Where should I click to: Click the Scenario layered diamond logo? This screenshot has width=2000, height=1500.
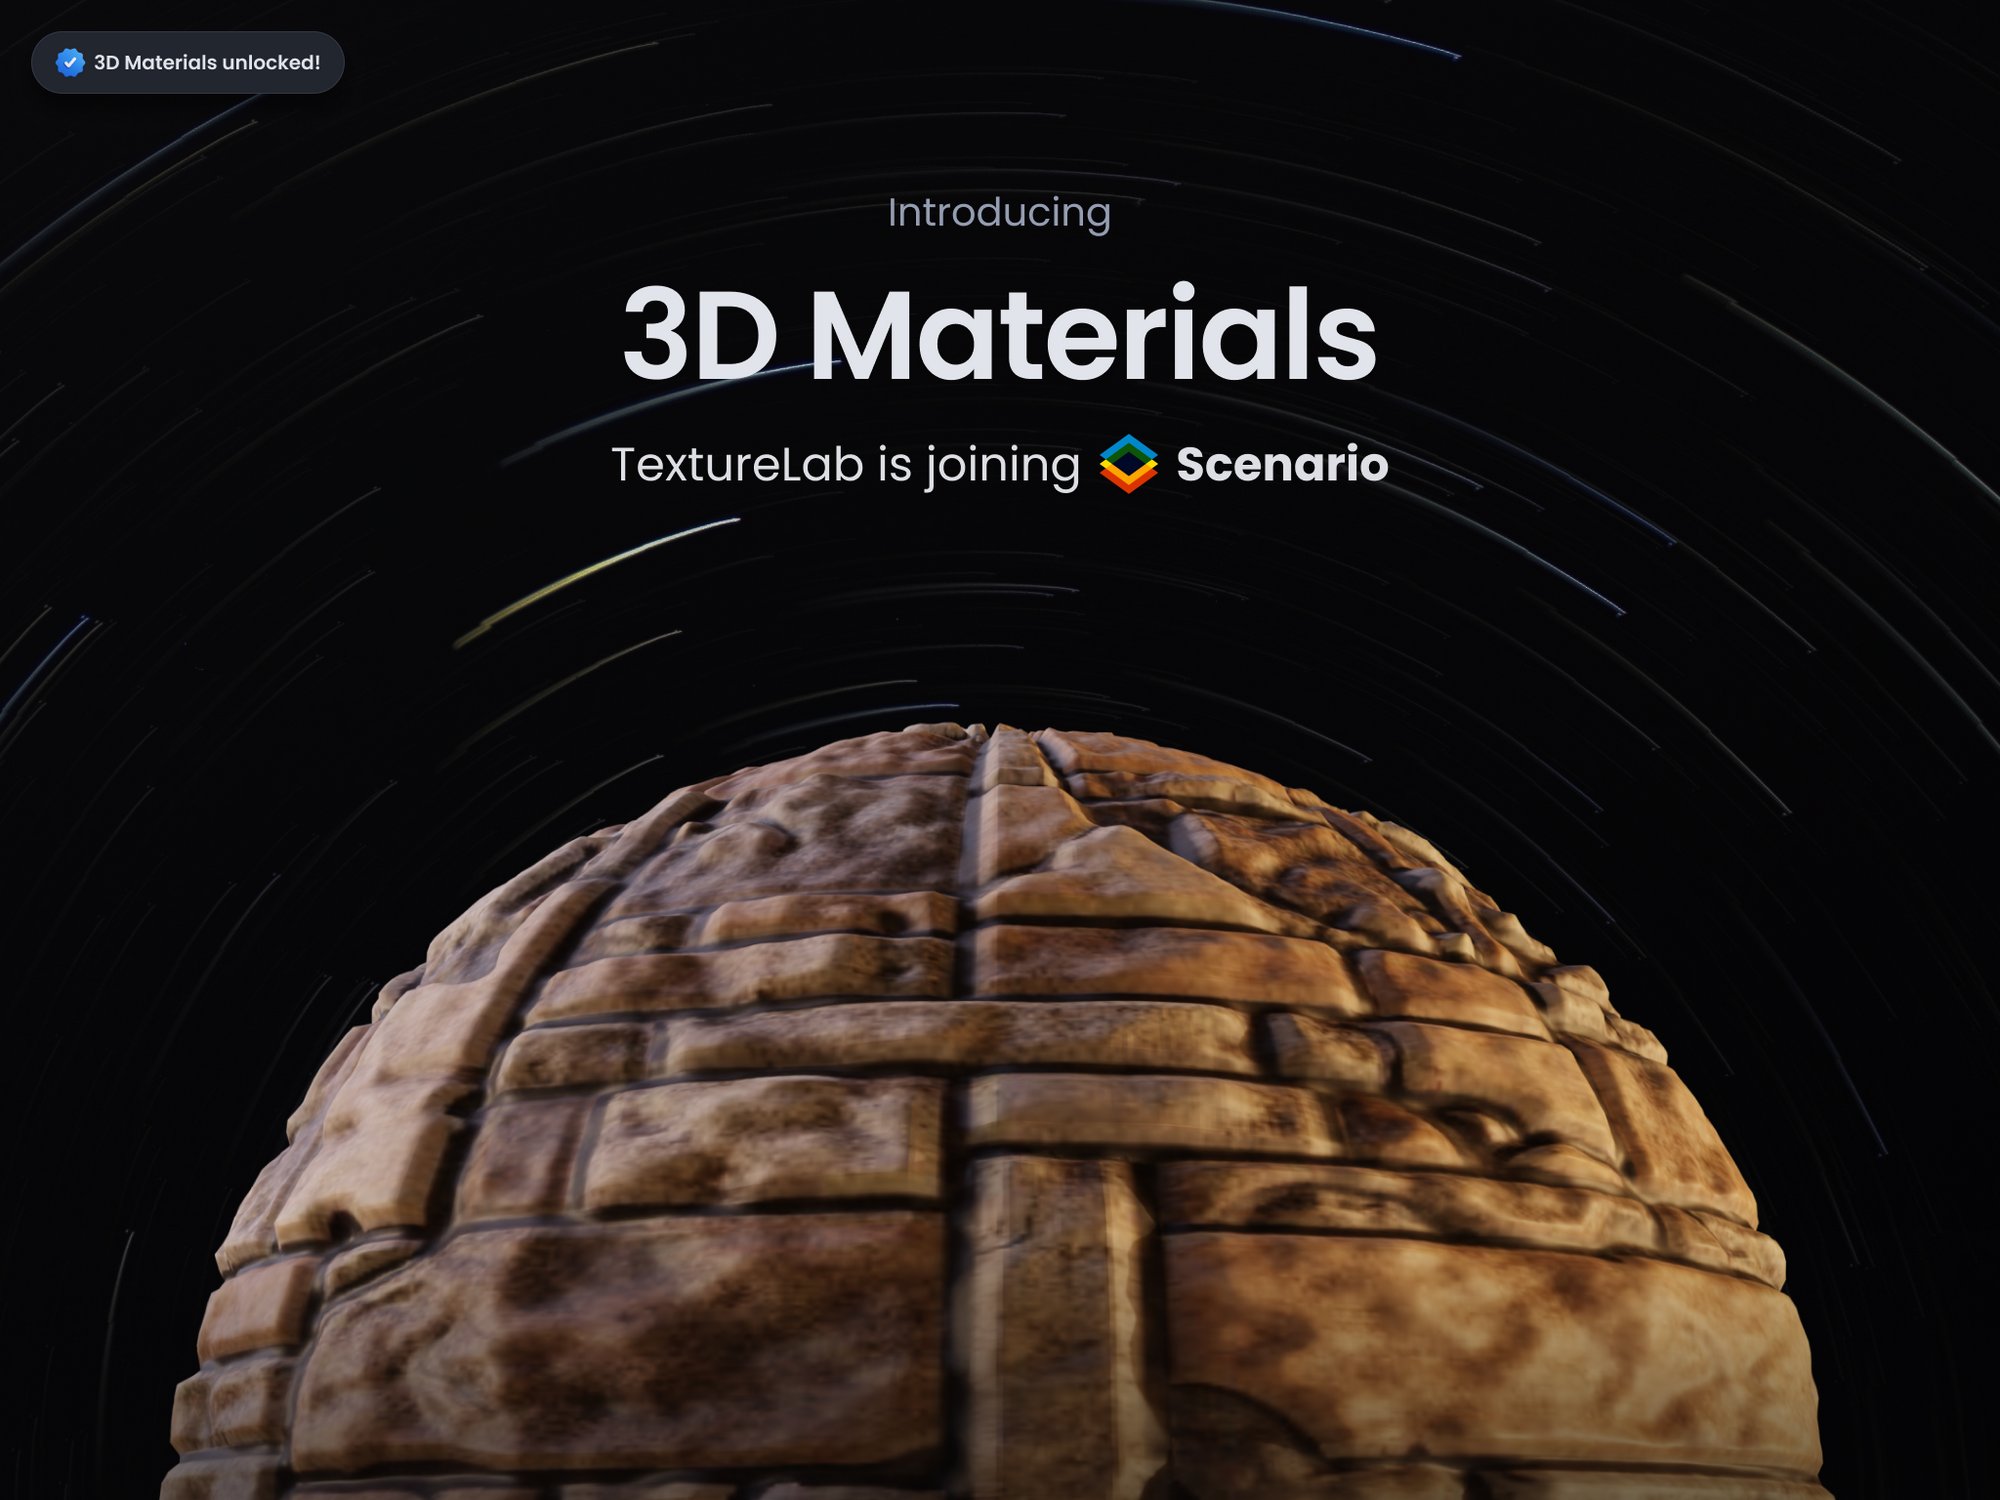point(1128,464)
